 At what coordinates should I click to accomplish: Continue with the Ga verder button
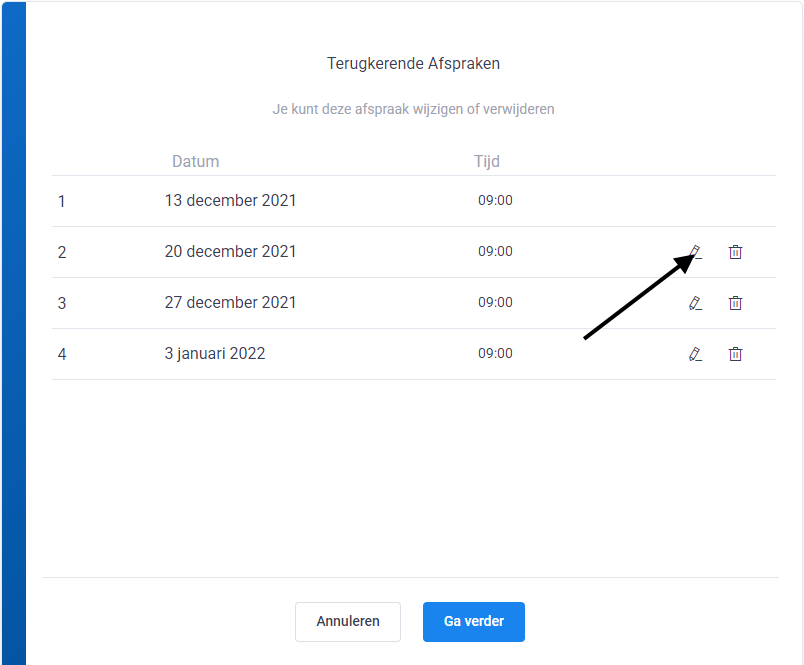click(474, 621)
